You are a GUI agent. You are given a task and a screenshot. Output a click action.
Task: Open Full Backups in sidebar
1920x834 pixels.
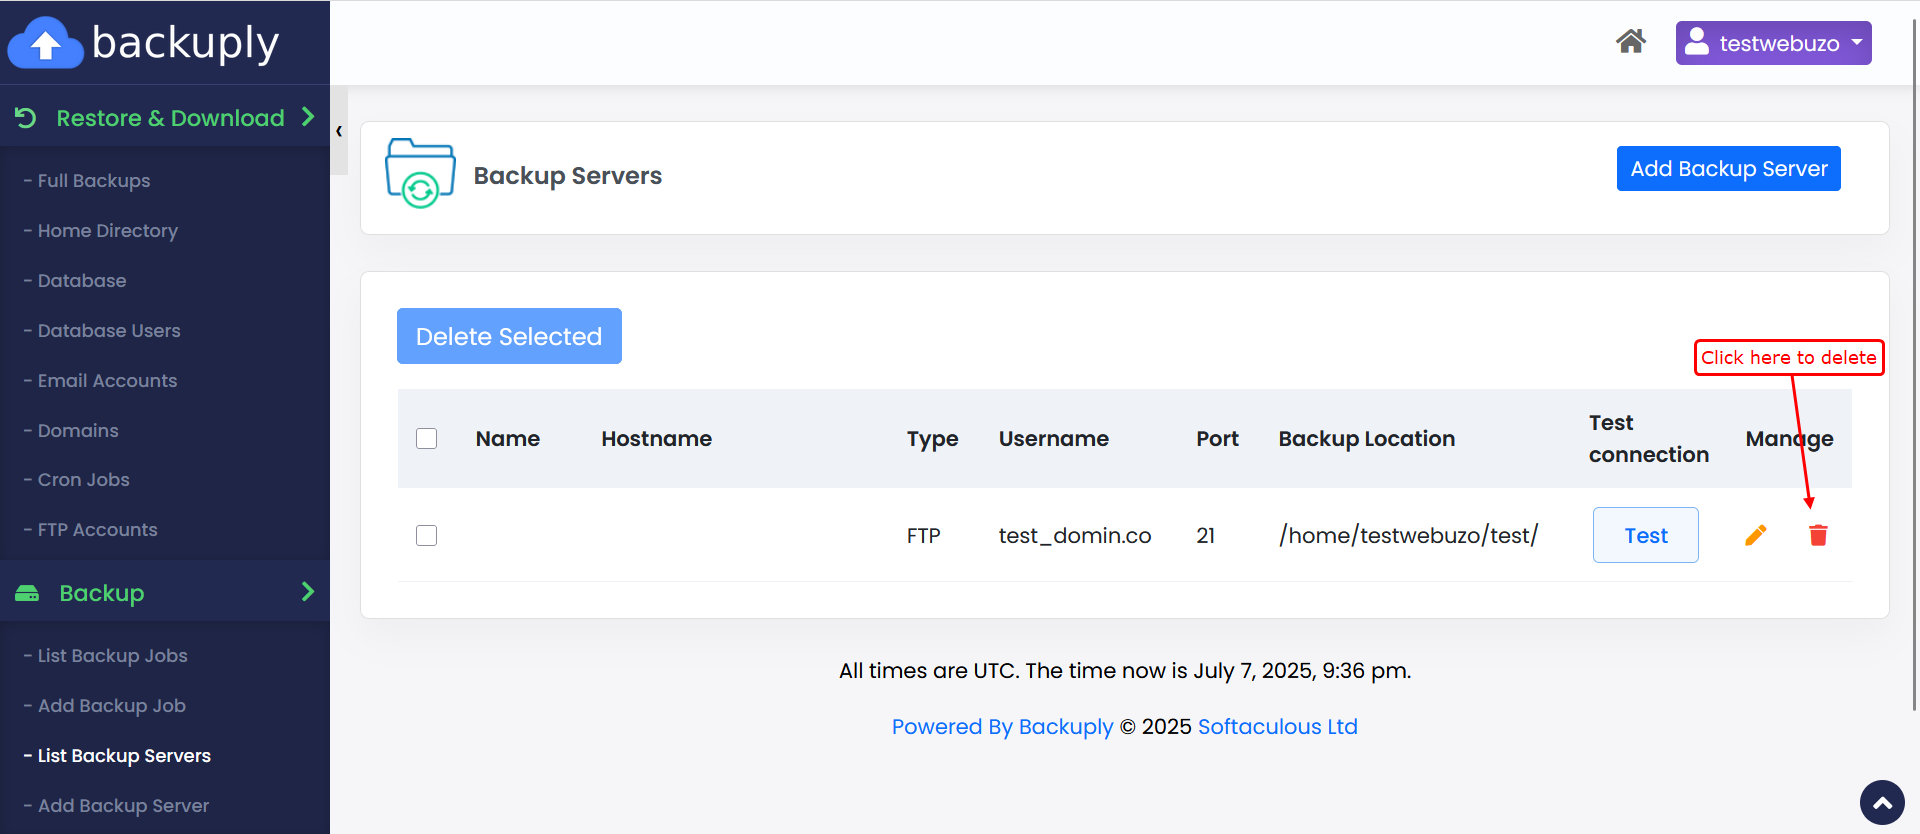click(94, 181)
